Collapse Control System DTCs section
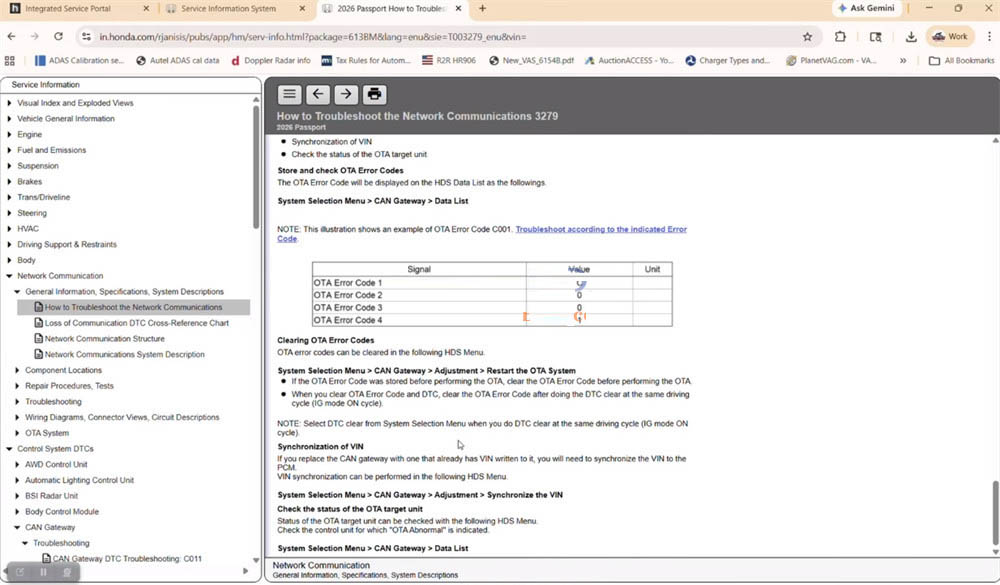This screenshot has width=1000, height=585. pos(9,448)
